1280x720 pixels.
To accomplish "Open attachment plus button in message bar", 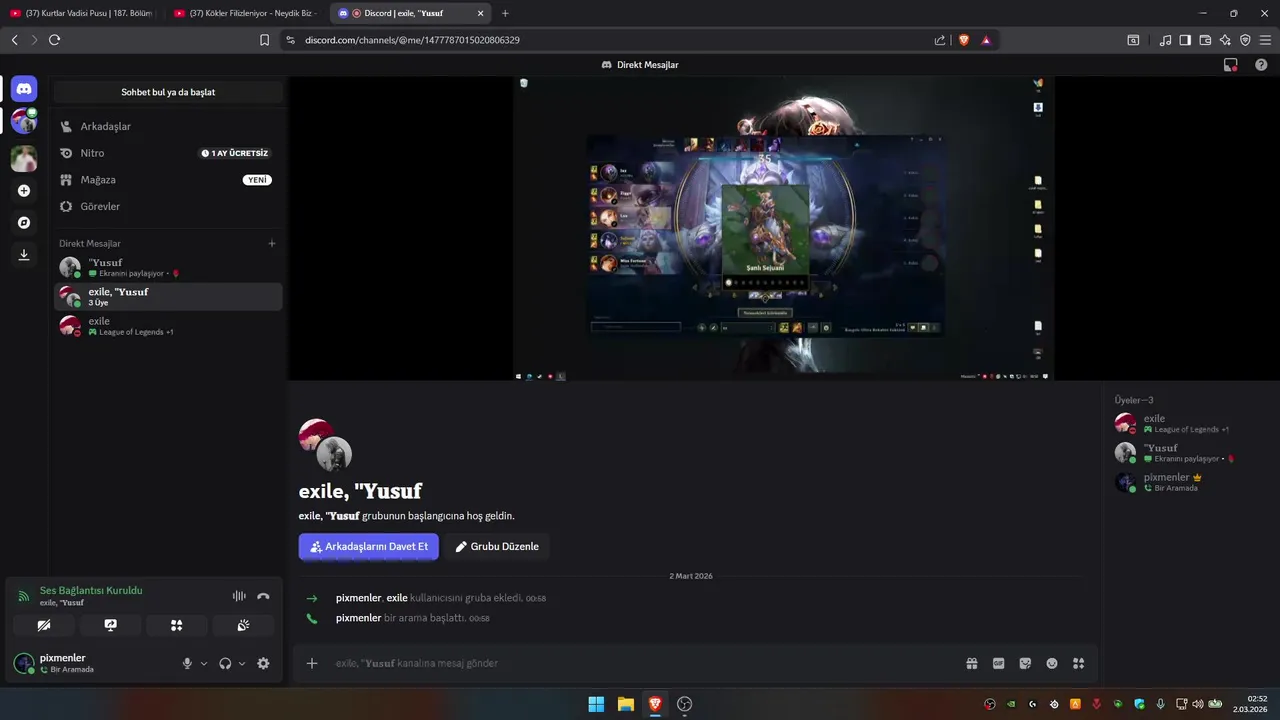I will pyautogui.click(x=312, y=663).
